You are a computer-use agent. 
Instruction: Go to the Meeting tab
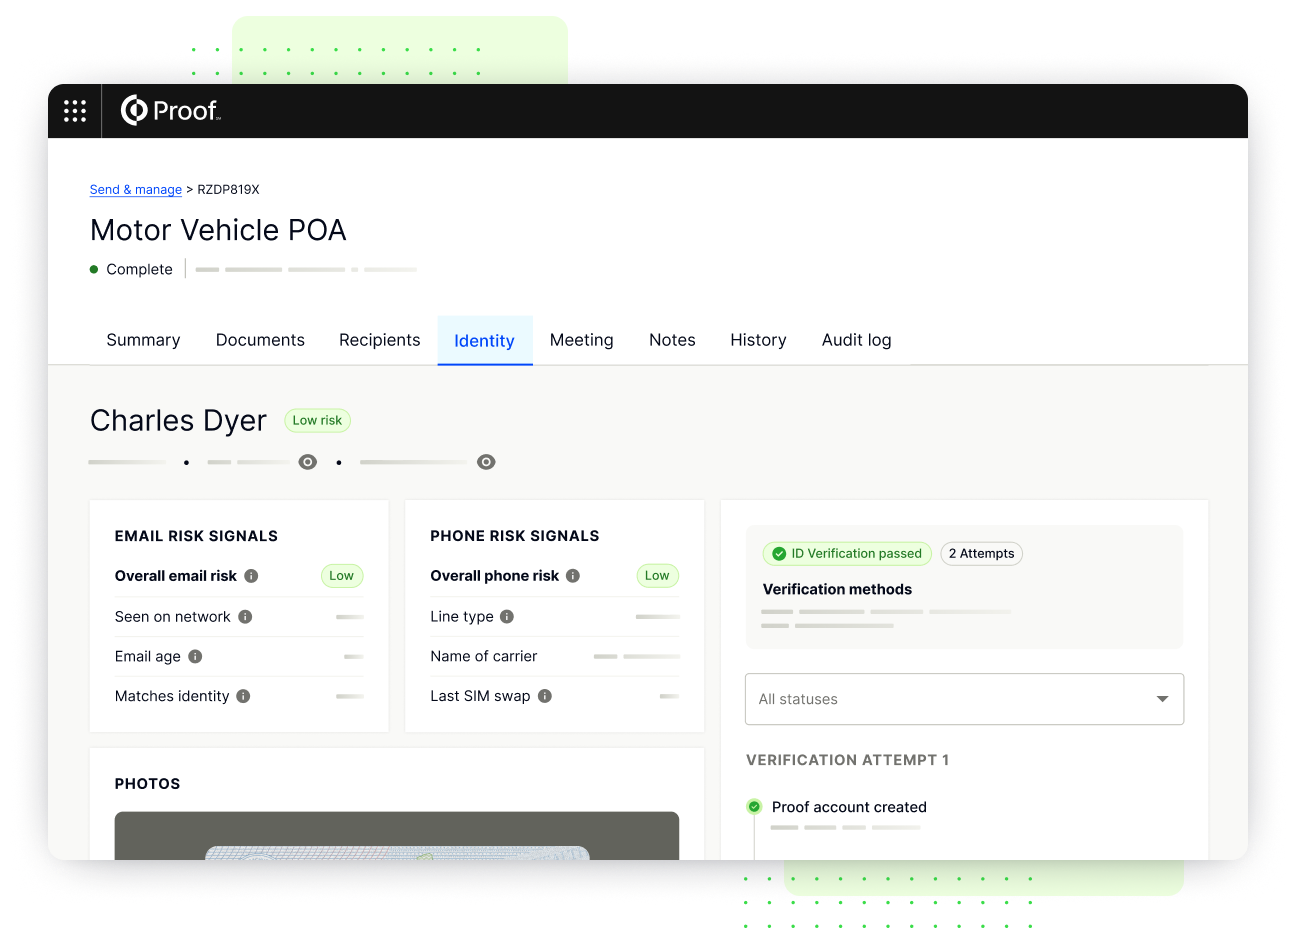pos(582,340)
